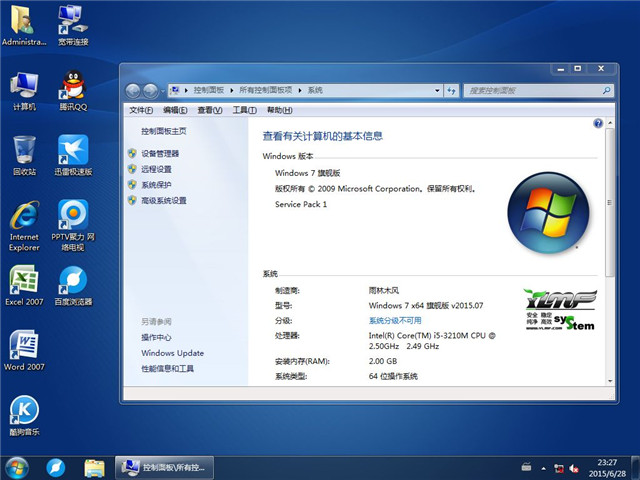Click the network status tray icon
640x480 pixels.
pos(559,468)
